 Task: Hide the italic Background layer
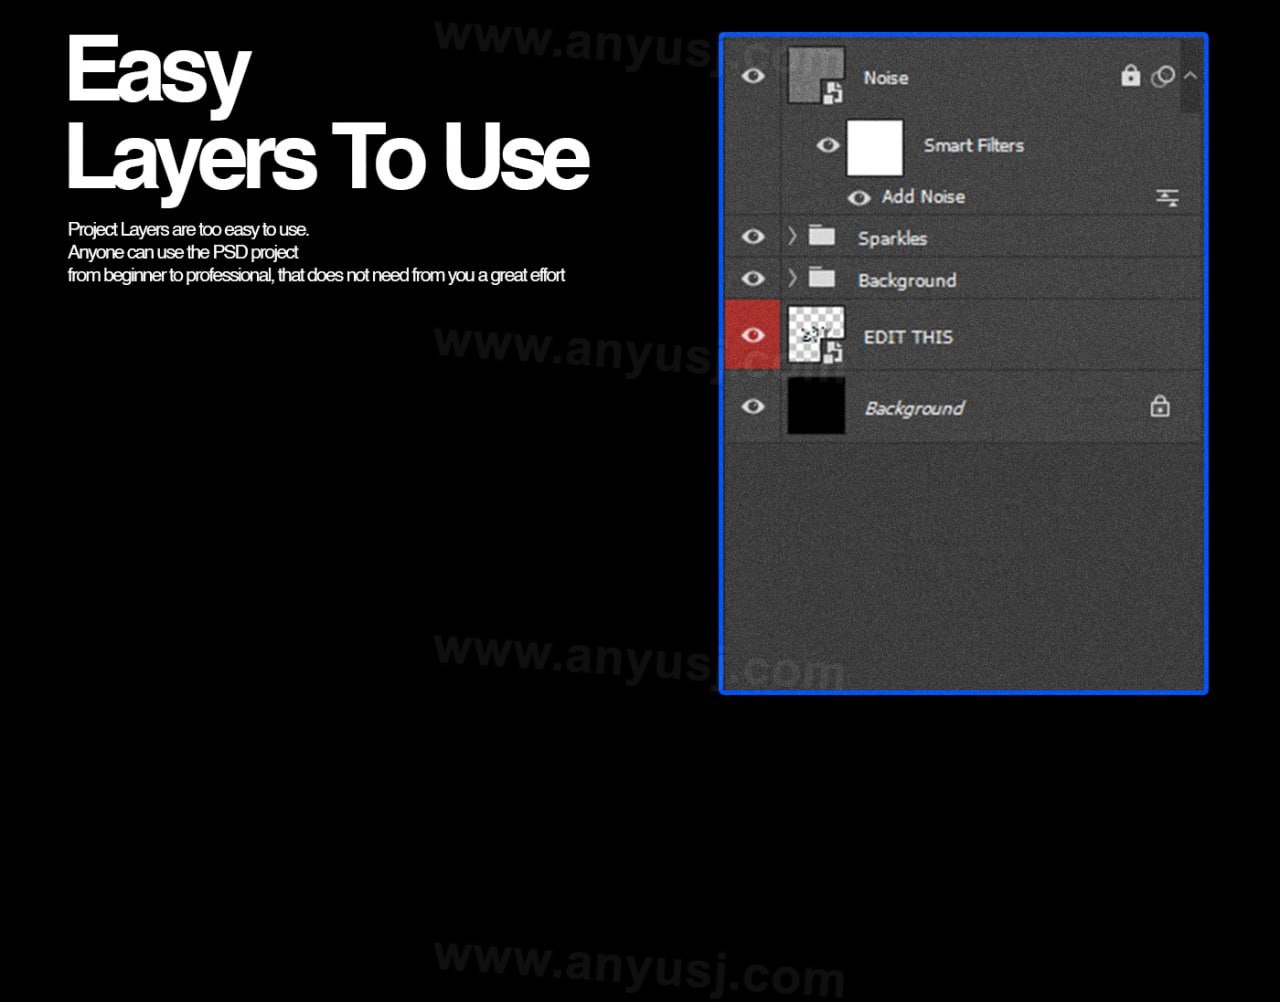[753, 407]
